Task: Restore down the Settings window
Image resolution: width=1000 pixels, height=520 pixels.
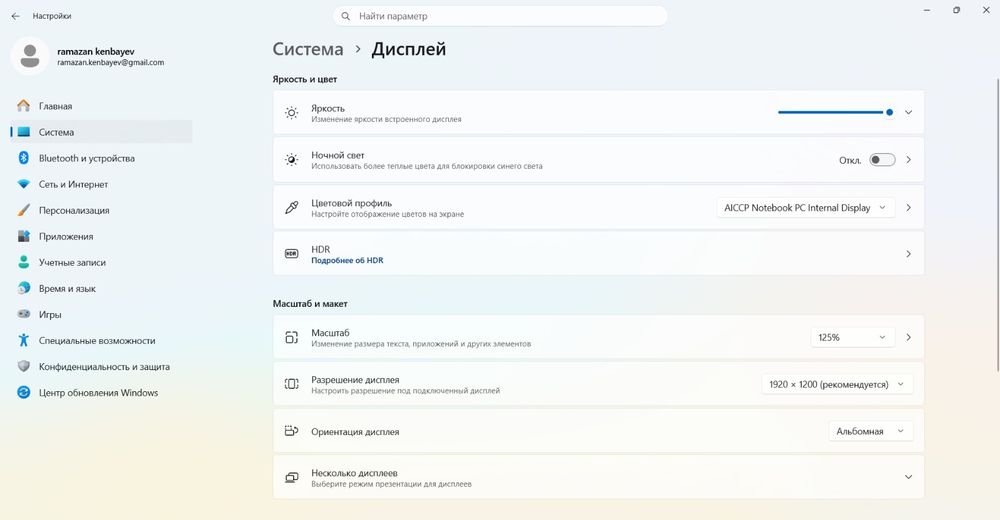Action: (957, 10)
